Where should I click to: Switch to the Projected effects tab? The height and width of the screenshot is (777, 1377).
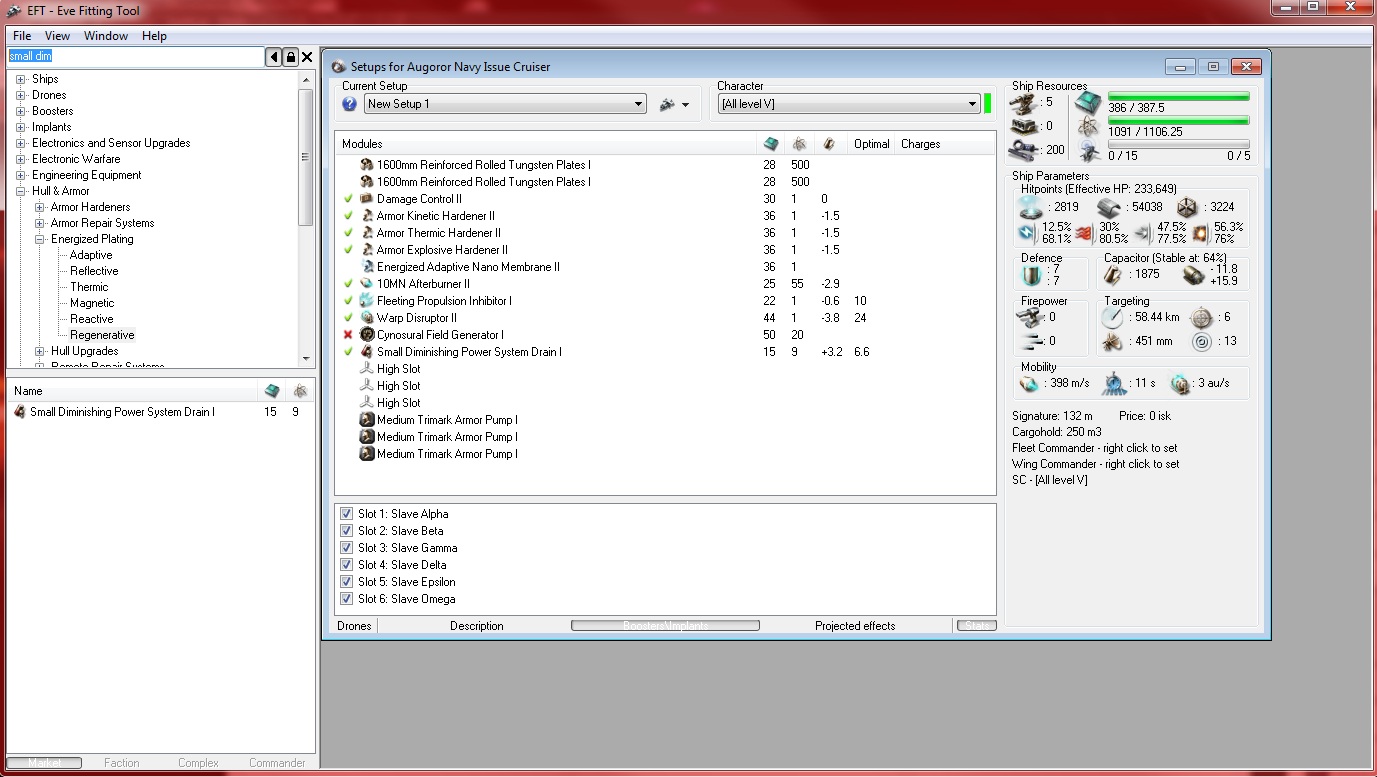tap(855, 626)
